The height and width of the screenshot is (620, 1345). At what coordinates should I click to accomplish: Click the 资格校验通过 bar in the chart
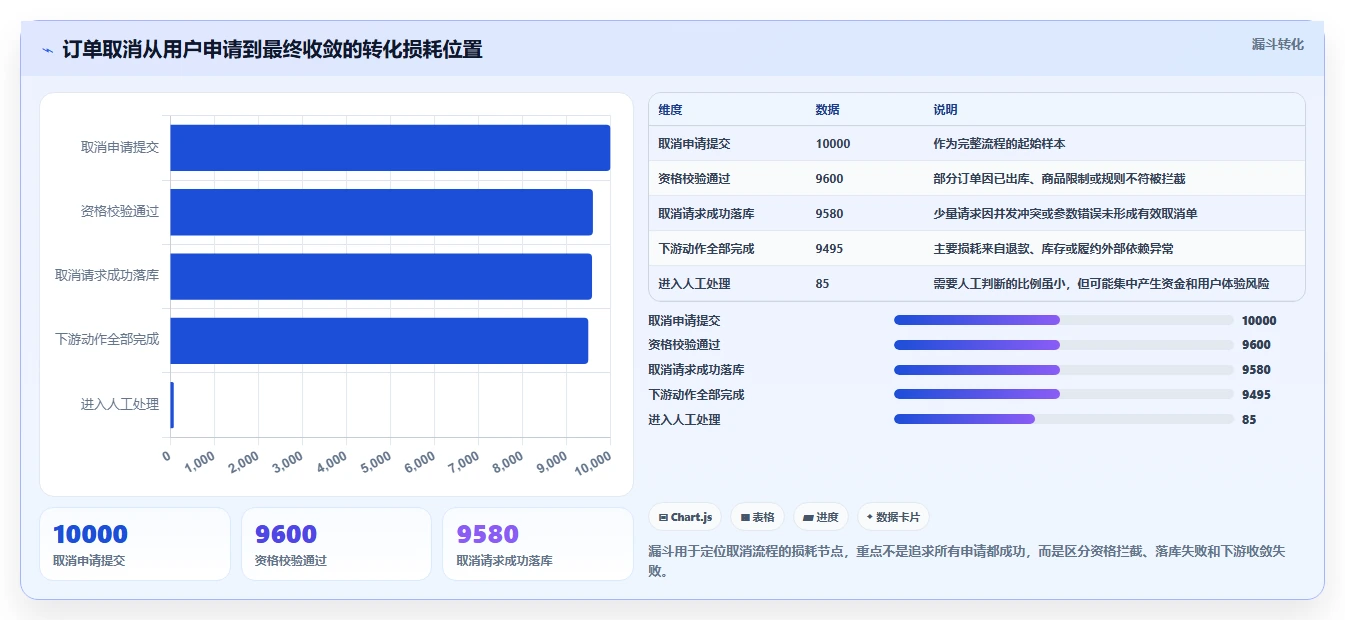click(381, 212)
